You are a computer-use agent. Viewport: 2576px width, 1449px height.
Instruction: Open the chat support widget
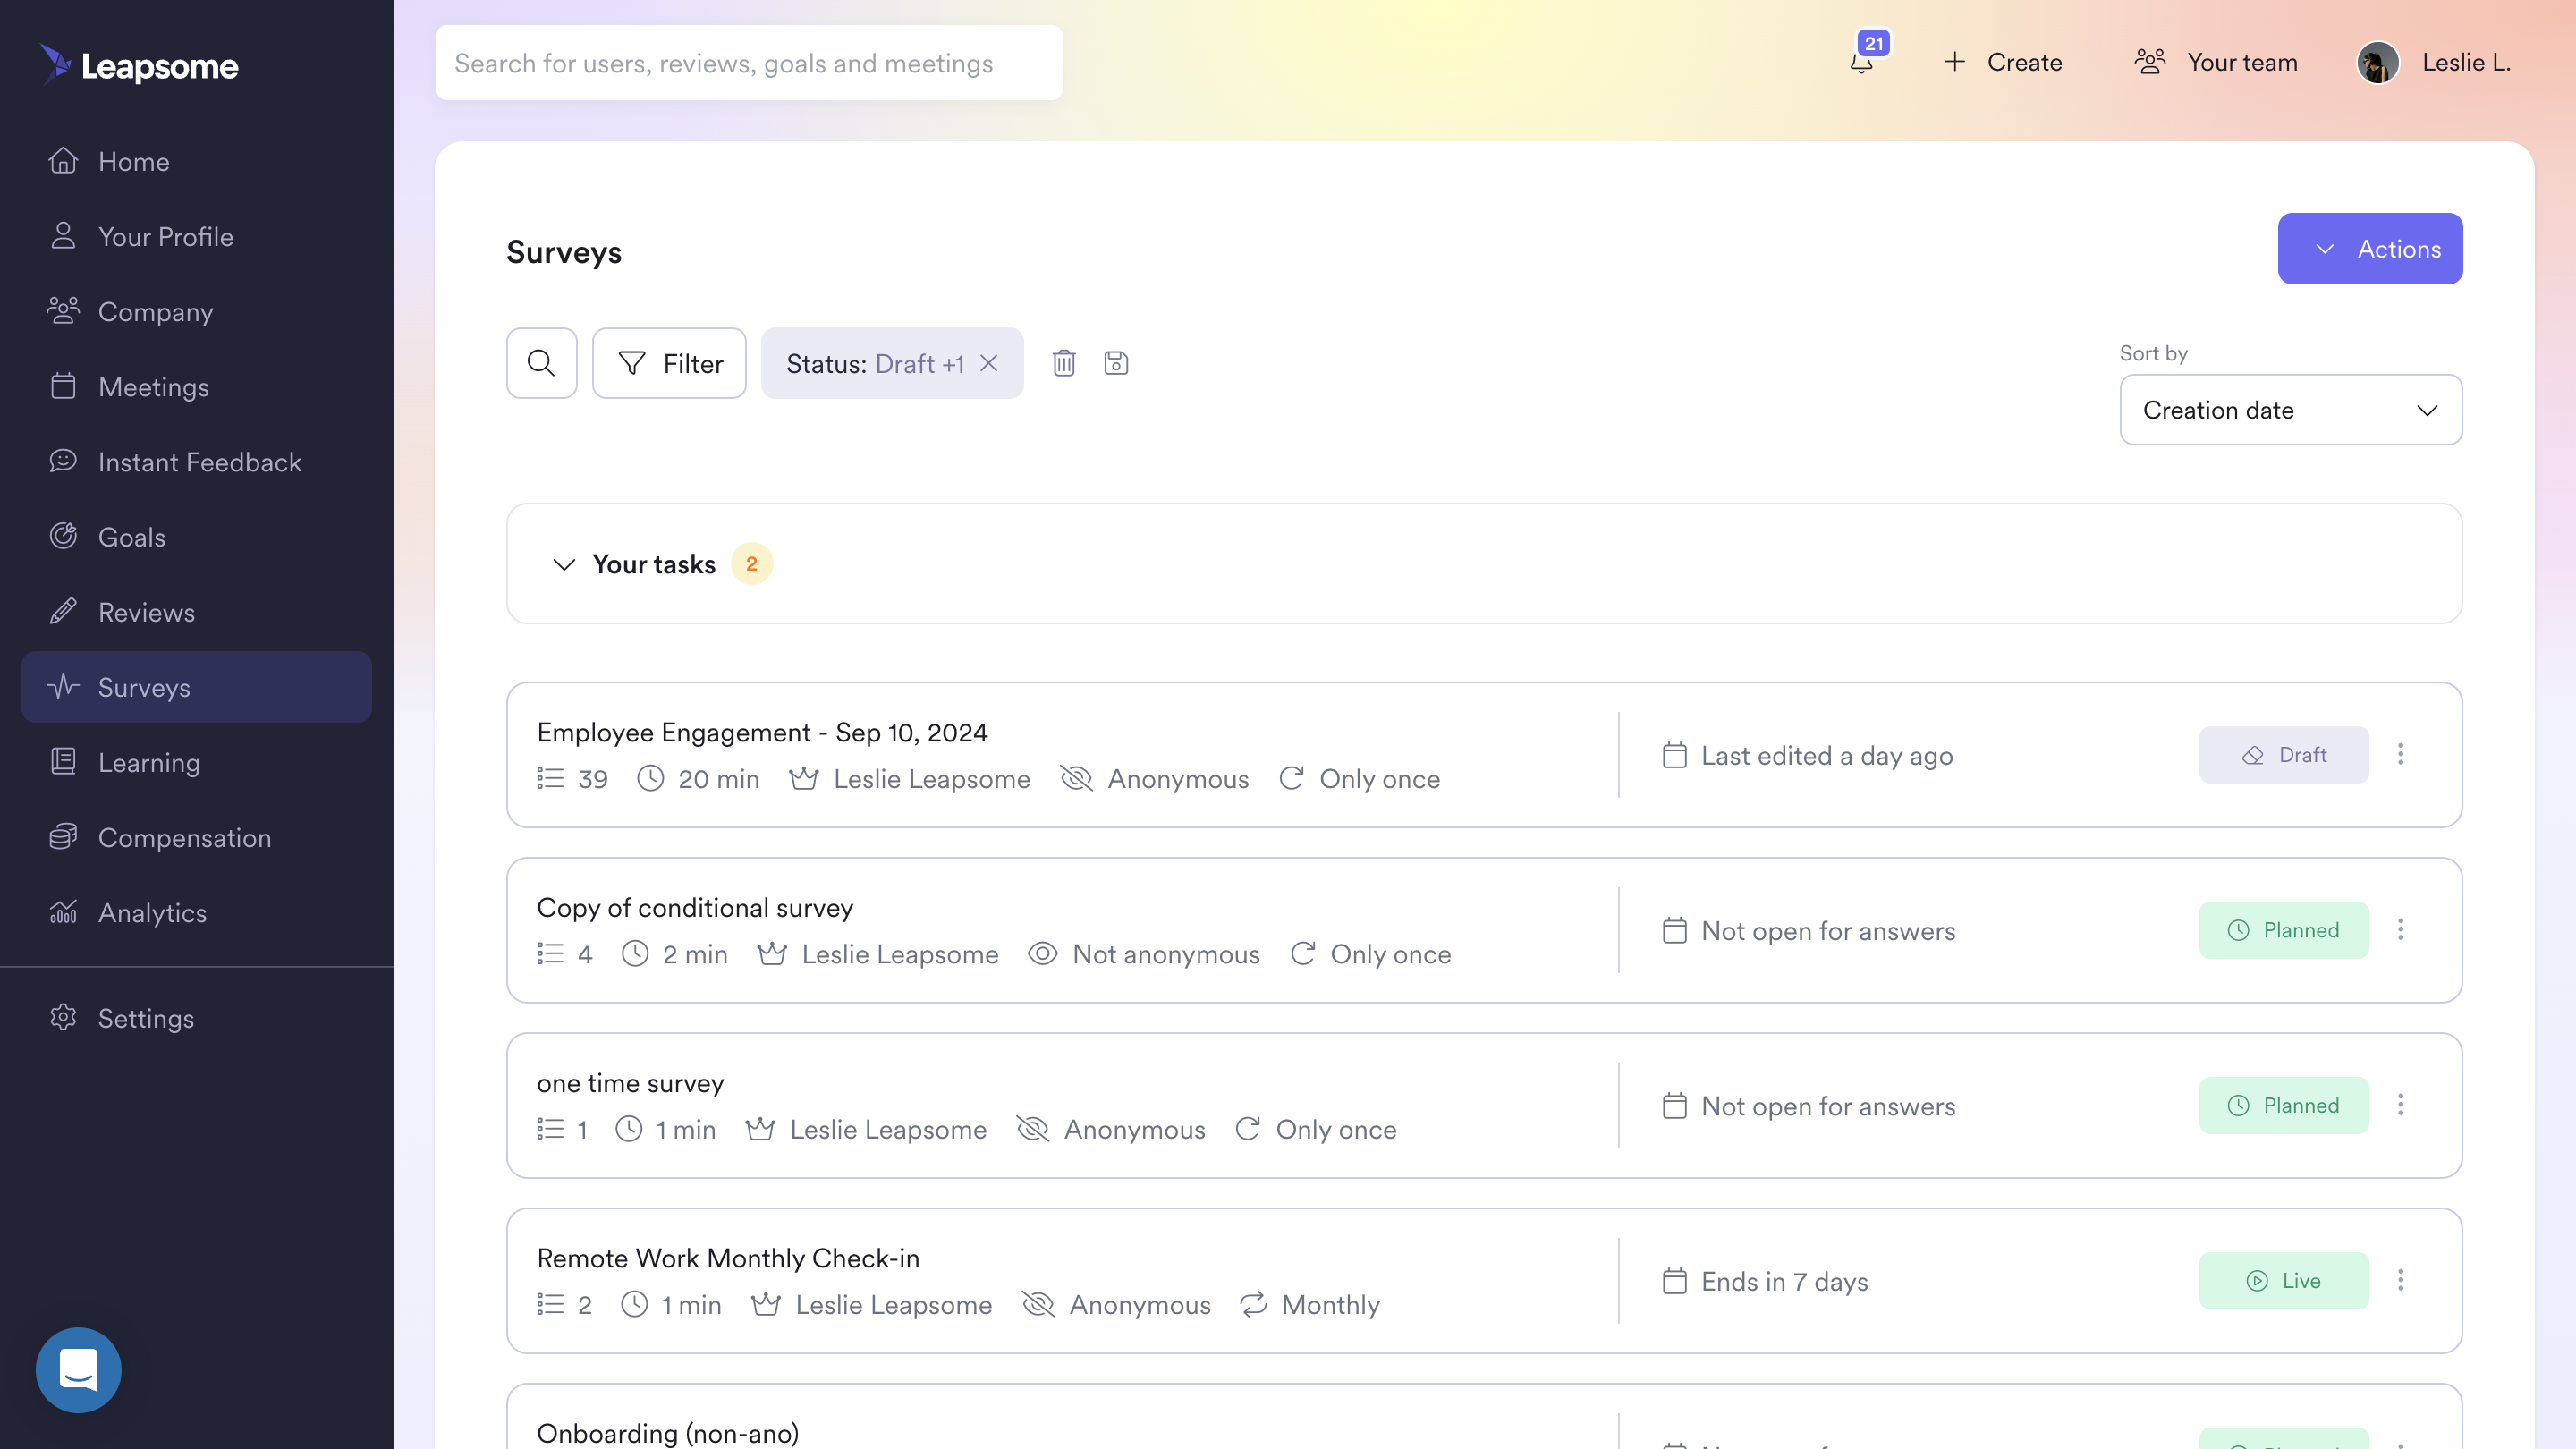pos(78,1369)
